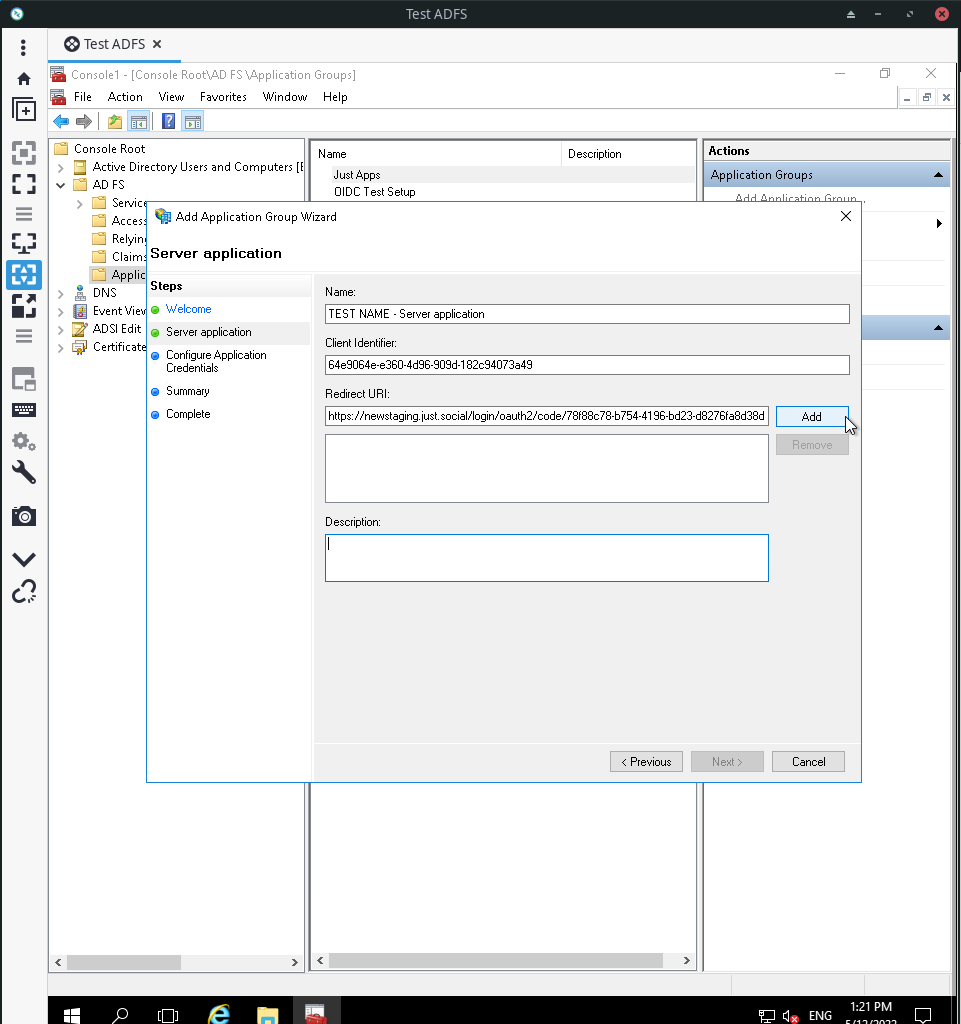The height and width of the screenshot is (1024, 961).
Task: Open remote viewer settings gear in sidebar
Action: tap(24, 441)
